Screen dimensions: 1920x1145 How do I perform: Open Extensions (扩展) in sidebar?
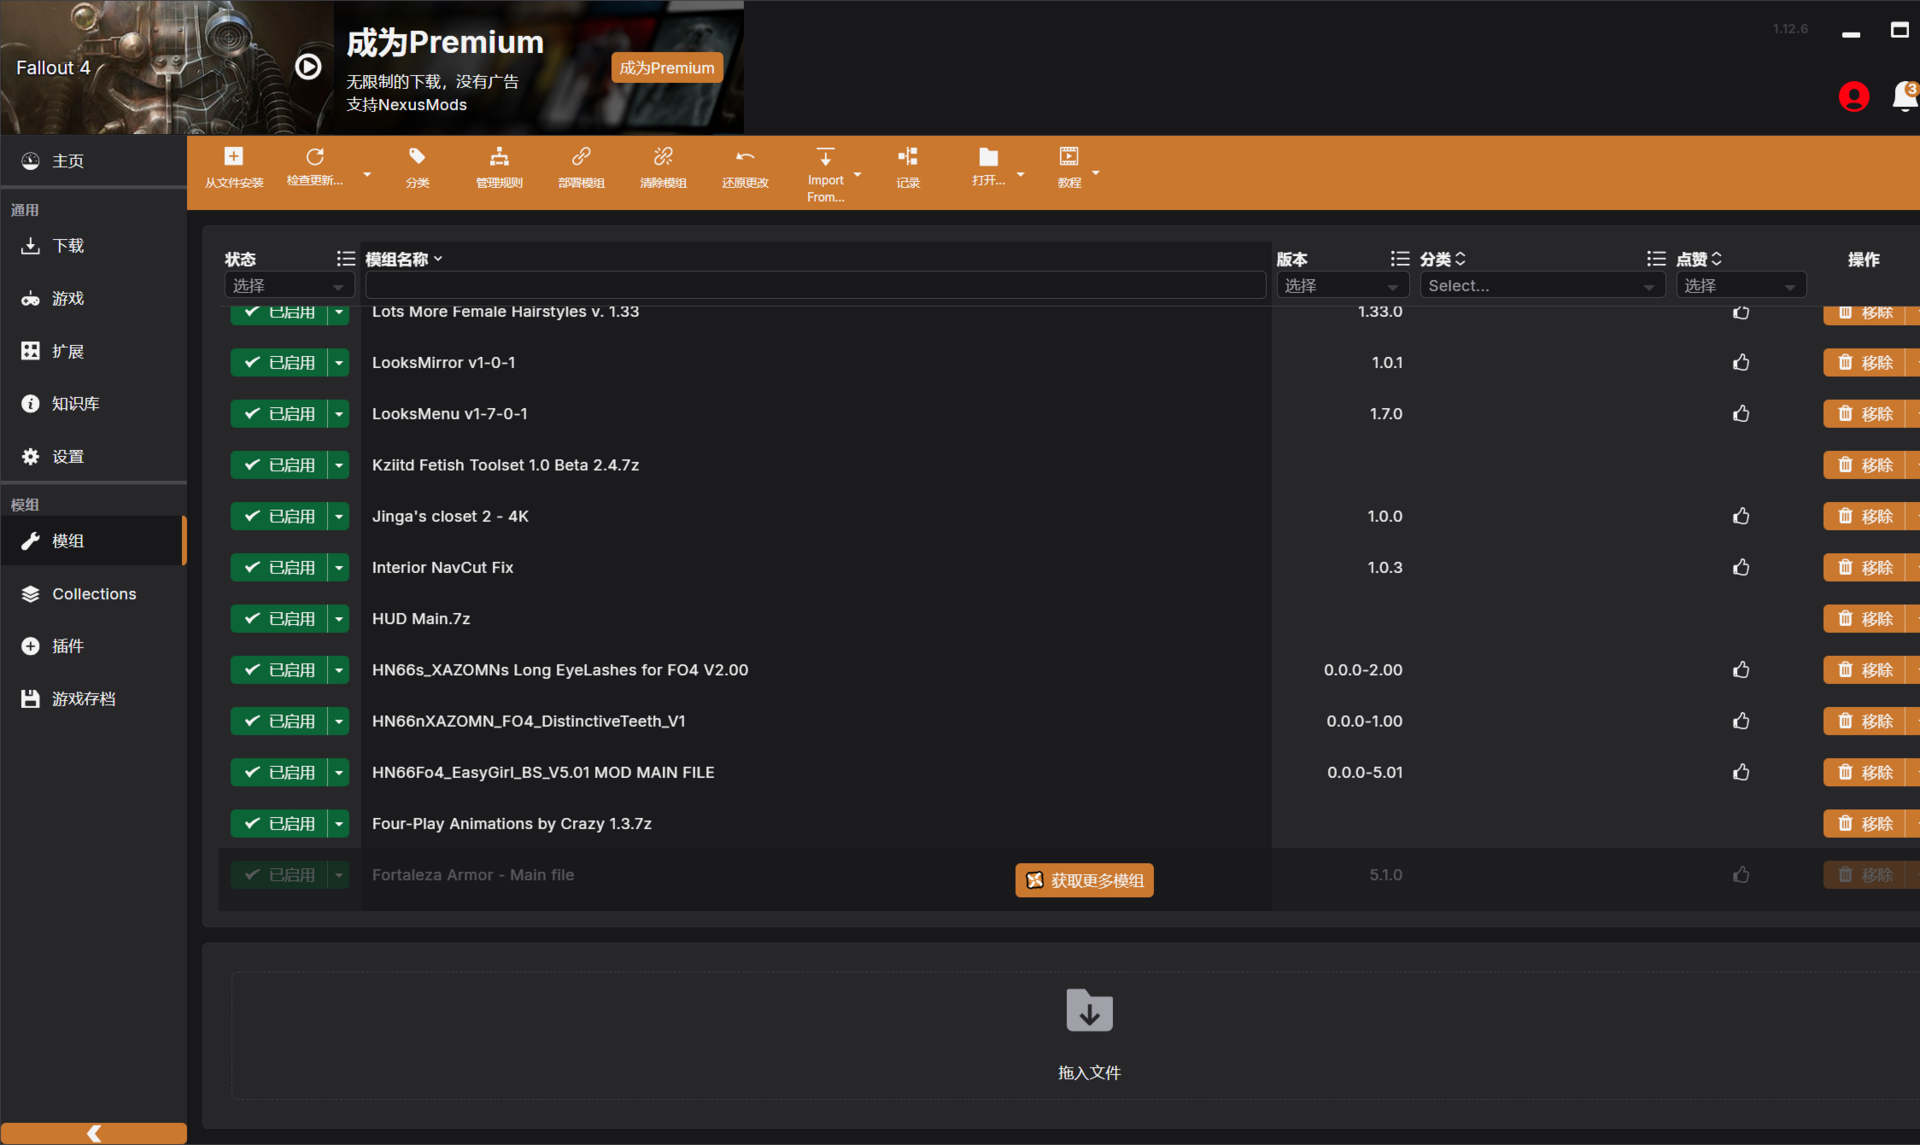pyautogui.click(x=93, y=351)
